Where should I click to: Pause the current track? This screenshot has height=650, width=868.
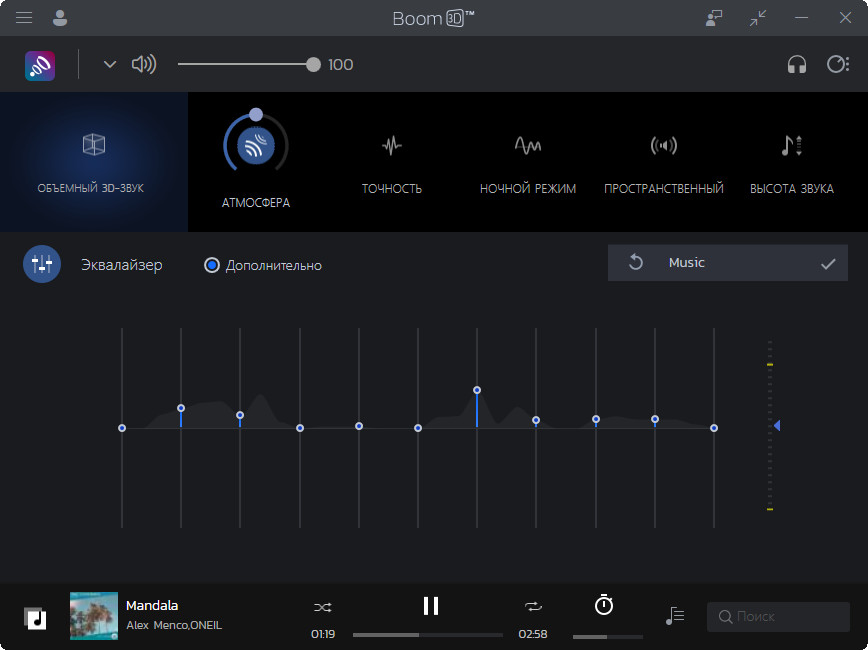click(431, 605)
